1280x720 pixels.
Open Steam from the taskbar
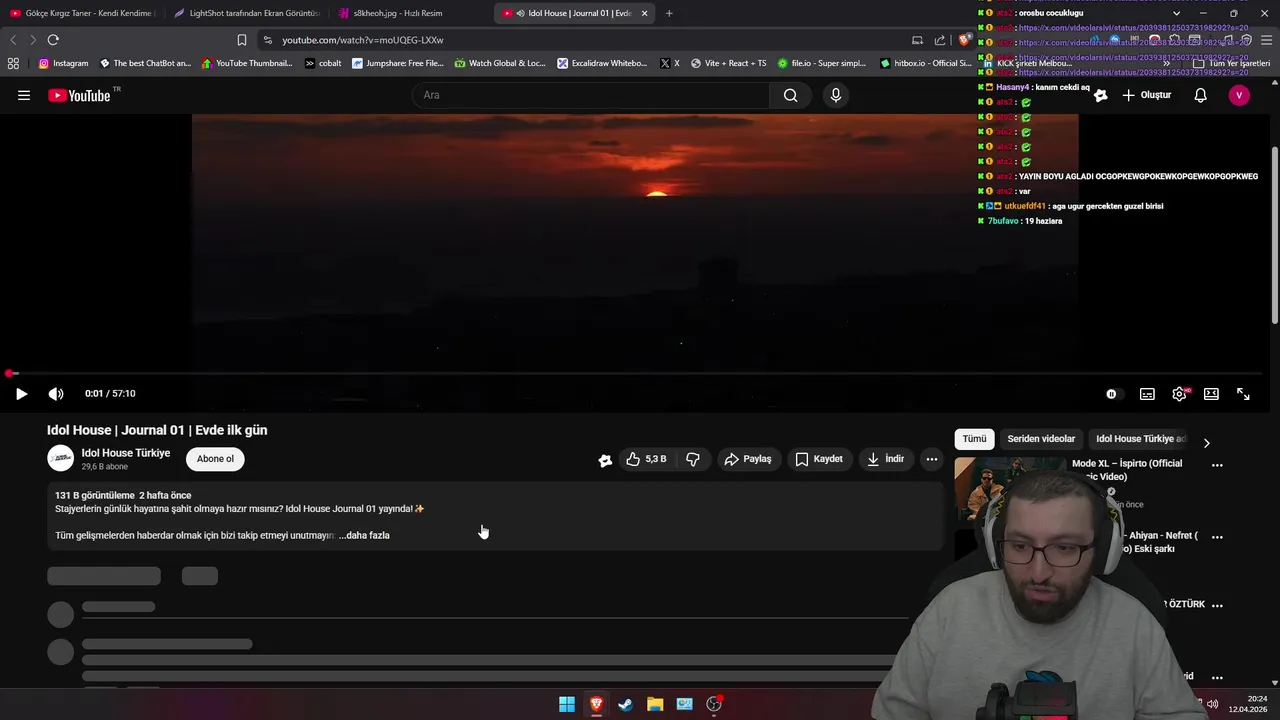(625, 704)
